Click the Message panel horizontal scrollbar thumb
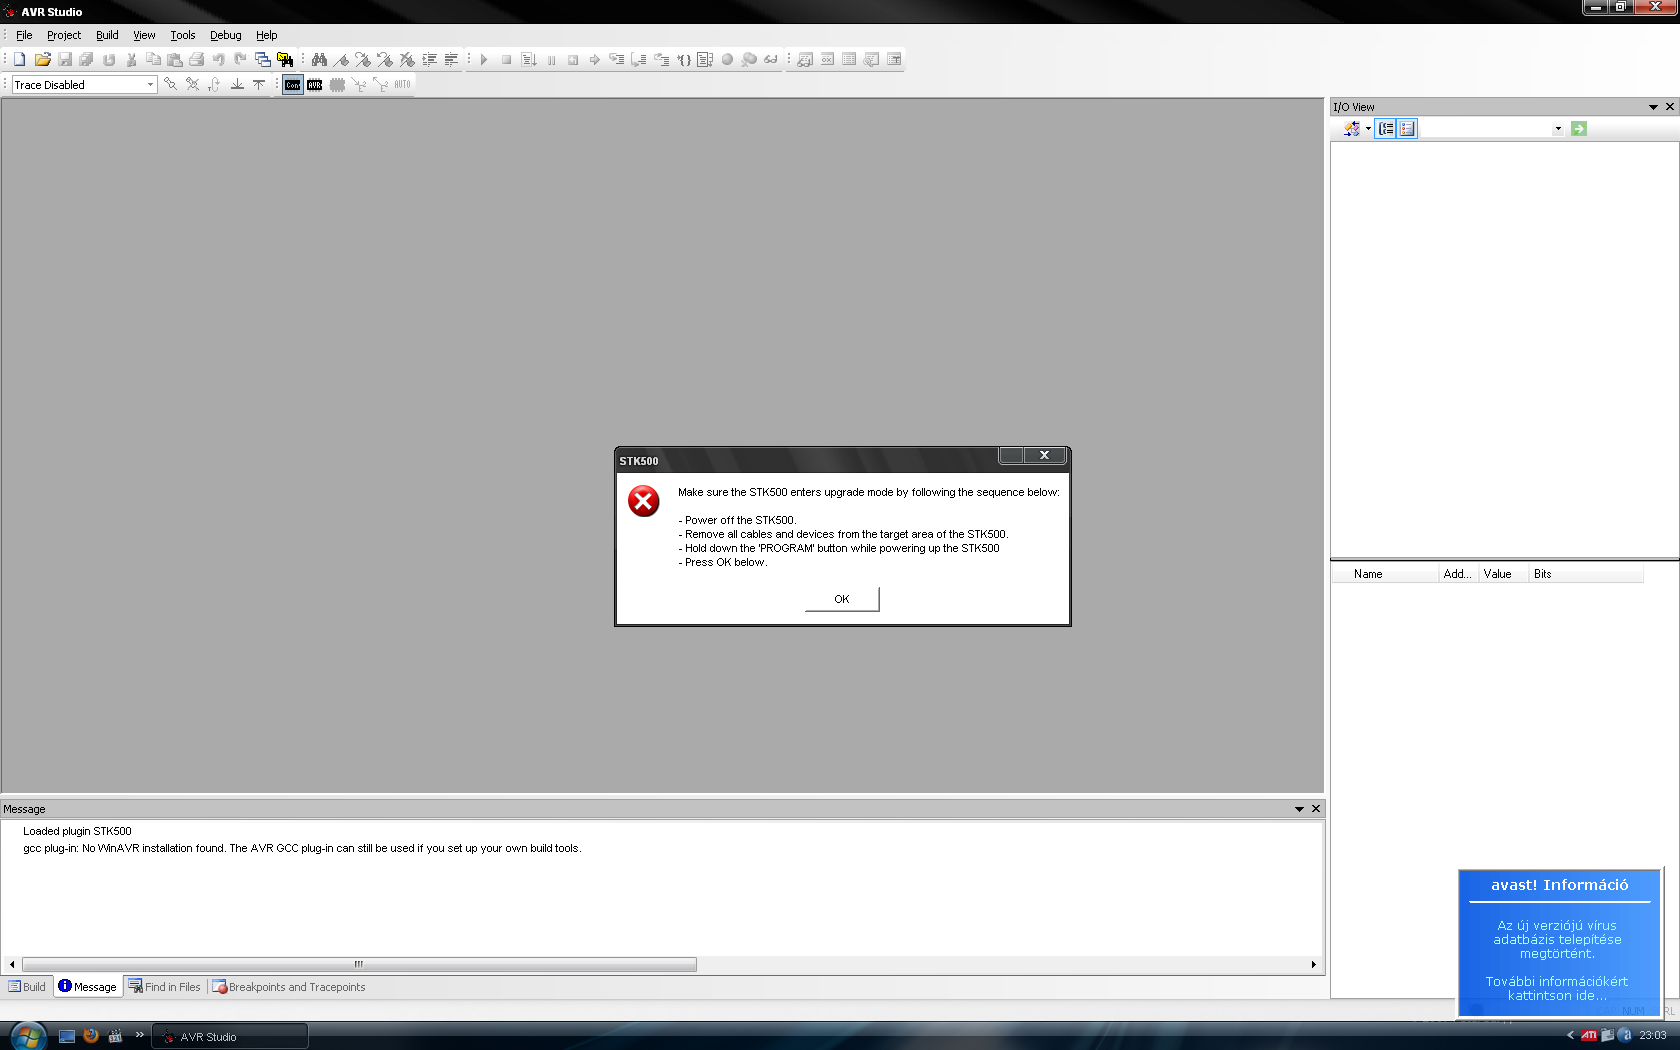Image resolution: width=1680 pixels, height=1050 pixels. (359, 964)
